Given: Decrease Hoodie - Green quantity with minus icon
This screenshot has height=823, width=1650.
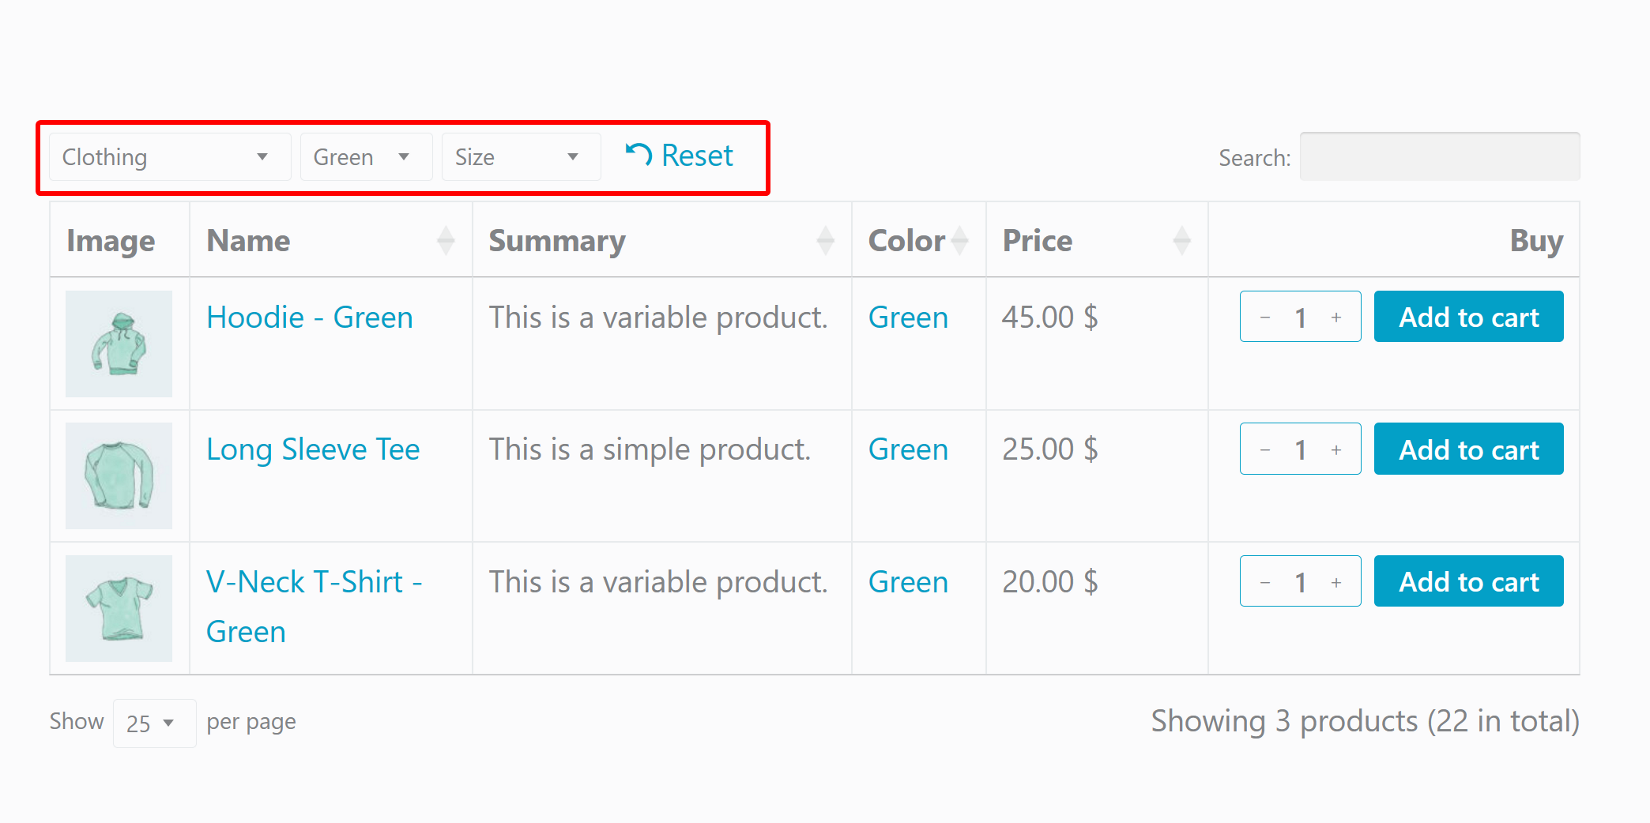Looking at the screenshot, I should tap(1265, 317).
